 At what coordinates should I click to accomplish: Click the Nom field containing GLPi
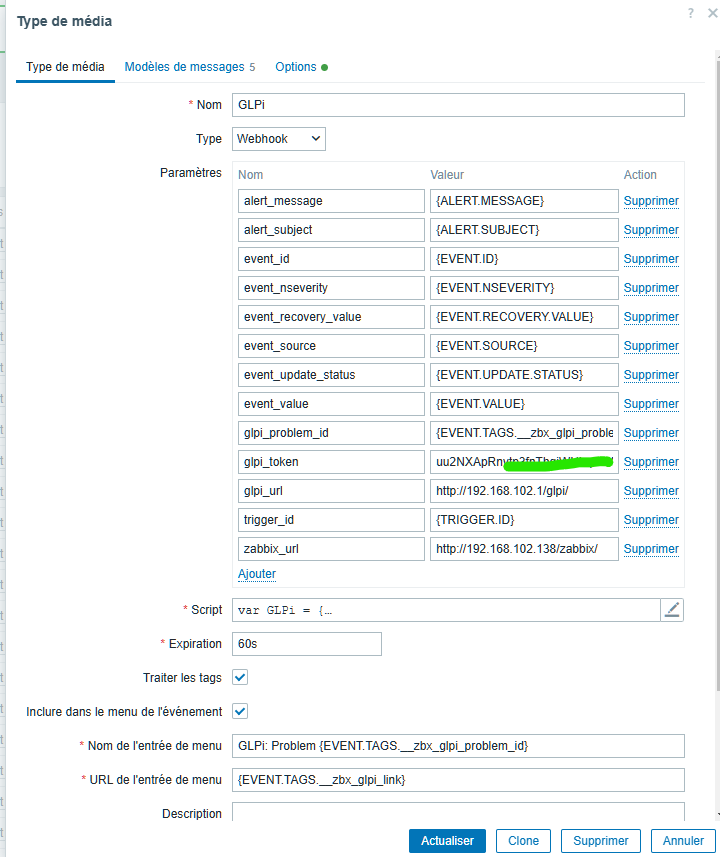(x=458, y=105)
